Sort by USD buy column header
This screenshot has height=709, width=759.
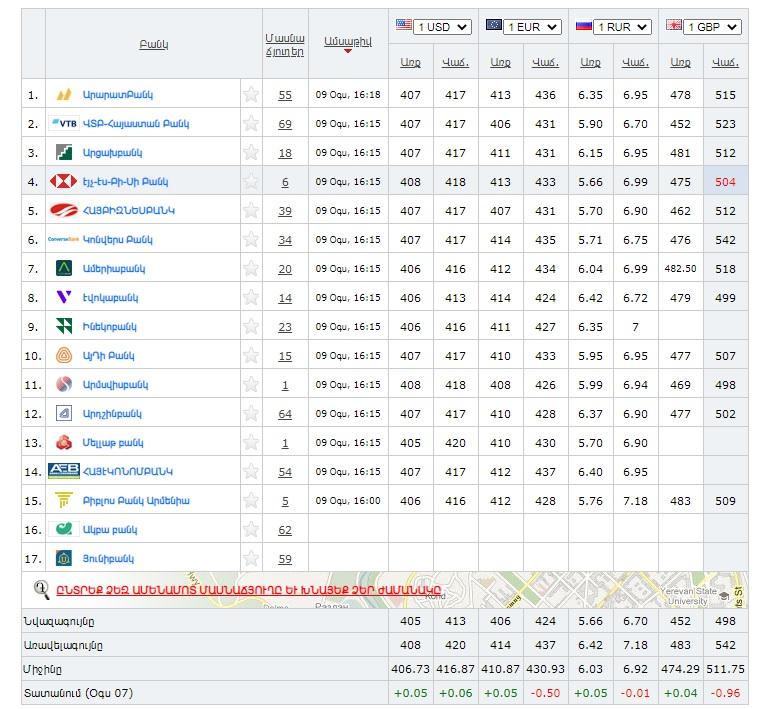tap(410, 62)
